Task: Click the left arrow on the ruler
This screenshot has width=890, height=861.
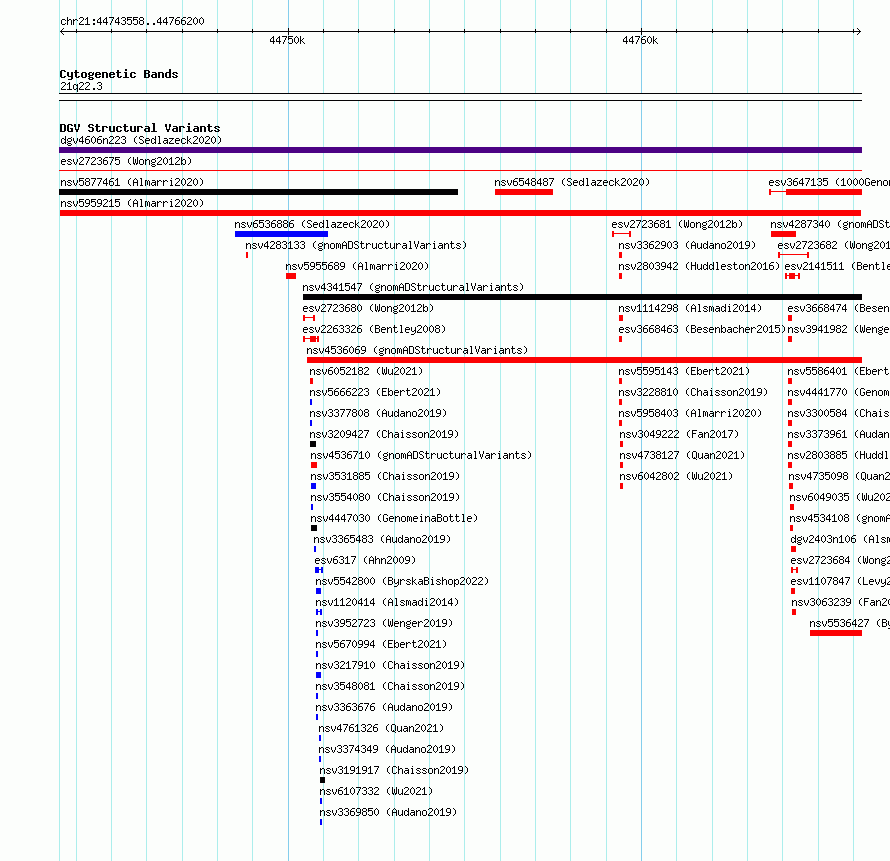Action: [x=62, y=32]
